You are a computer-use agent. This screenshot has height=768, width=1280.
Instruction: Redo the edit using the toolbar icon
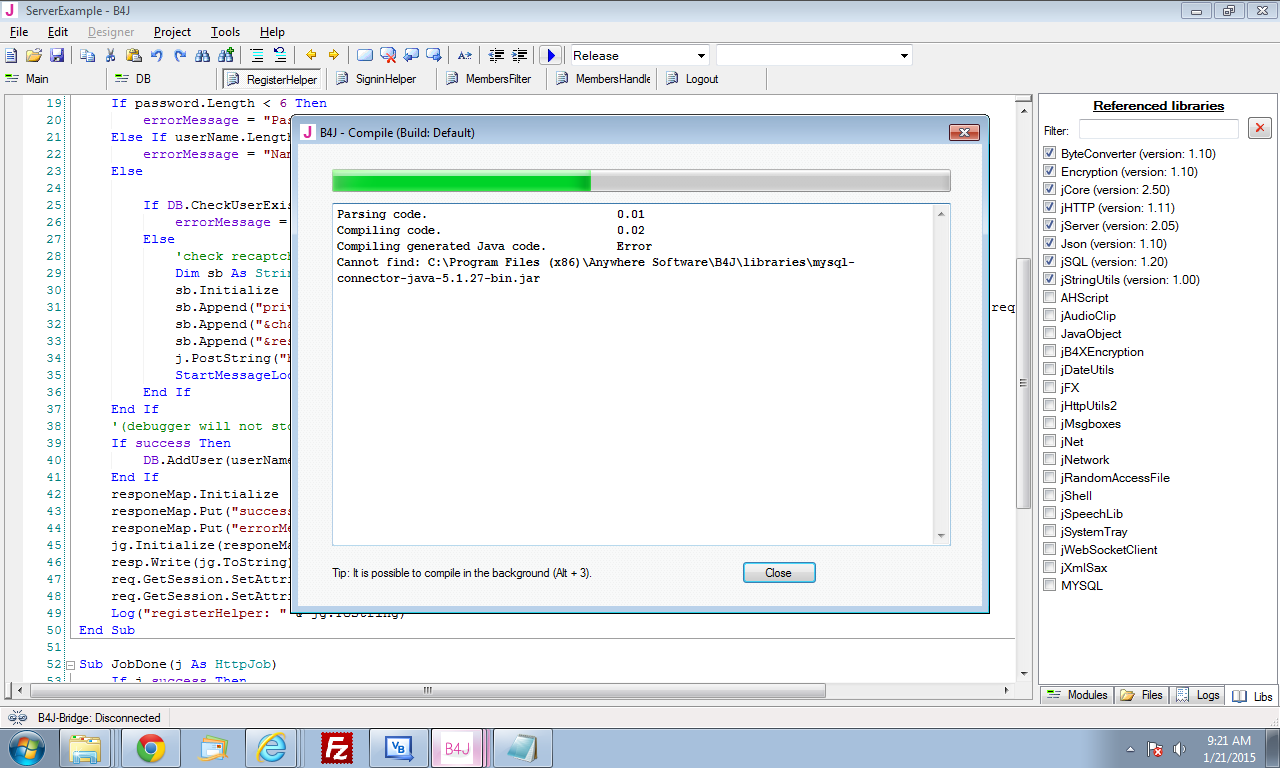click(180, 56)
